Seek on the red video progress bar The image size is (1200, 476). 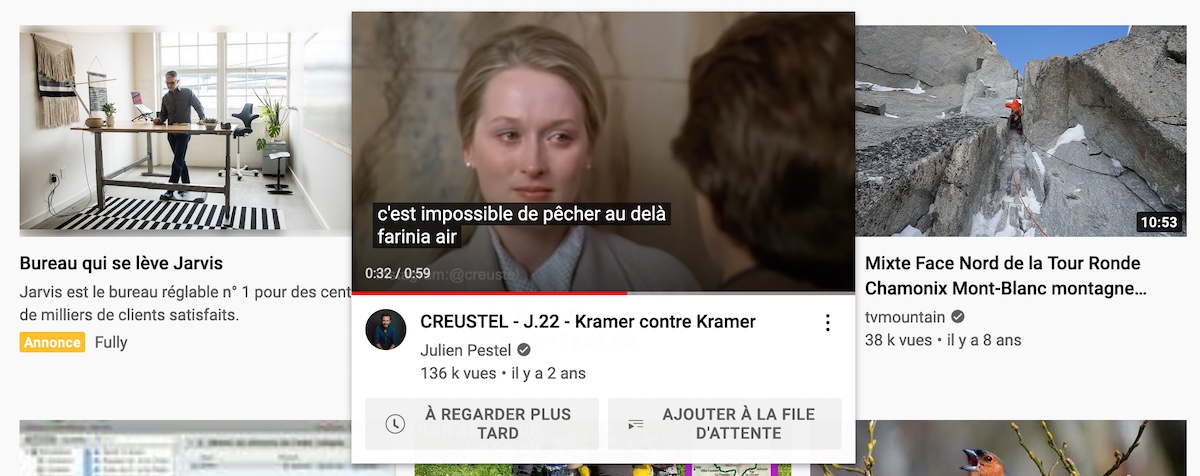pyautogui.click(x=603, y=293)
